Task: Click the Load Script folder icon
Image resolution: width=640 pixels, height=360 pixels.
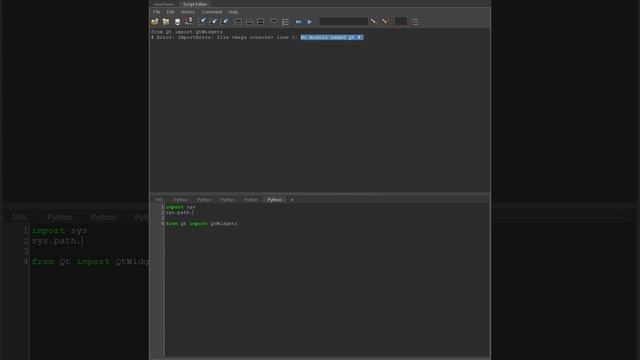Action: (x=155, y=21)
